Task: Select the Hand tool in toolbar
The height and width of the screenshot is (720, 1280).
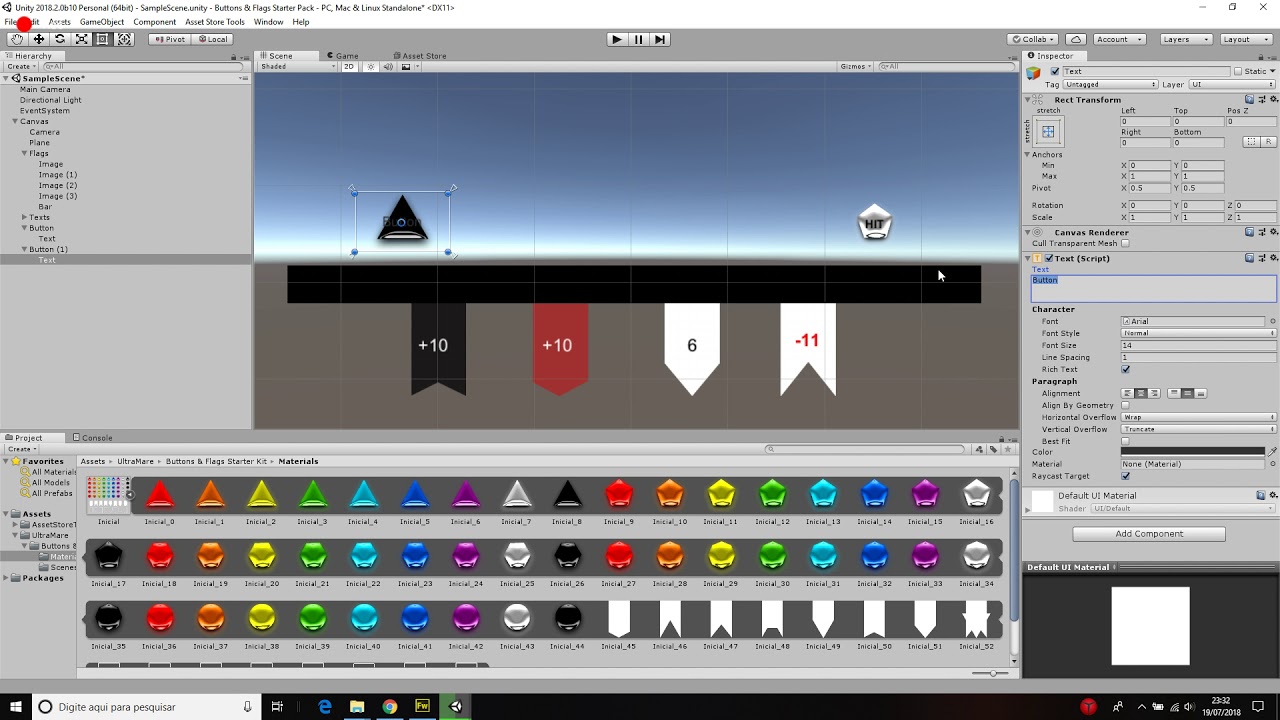Action: click(17, 39)
